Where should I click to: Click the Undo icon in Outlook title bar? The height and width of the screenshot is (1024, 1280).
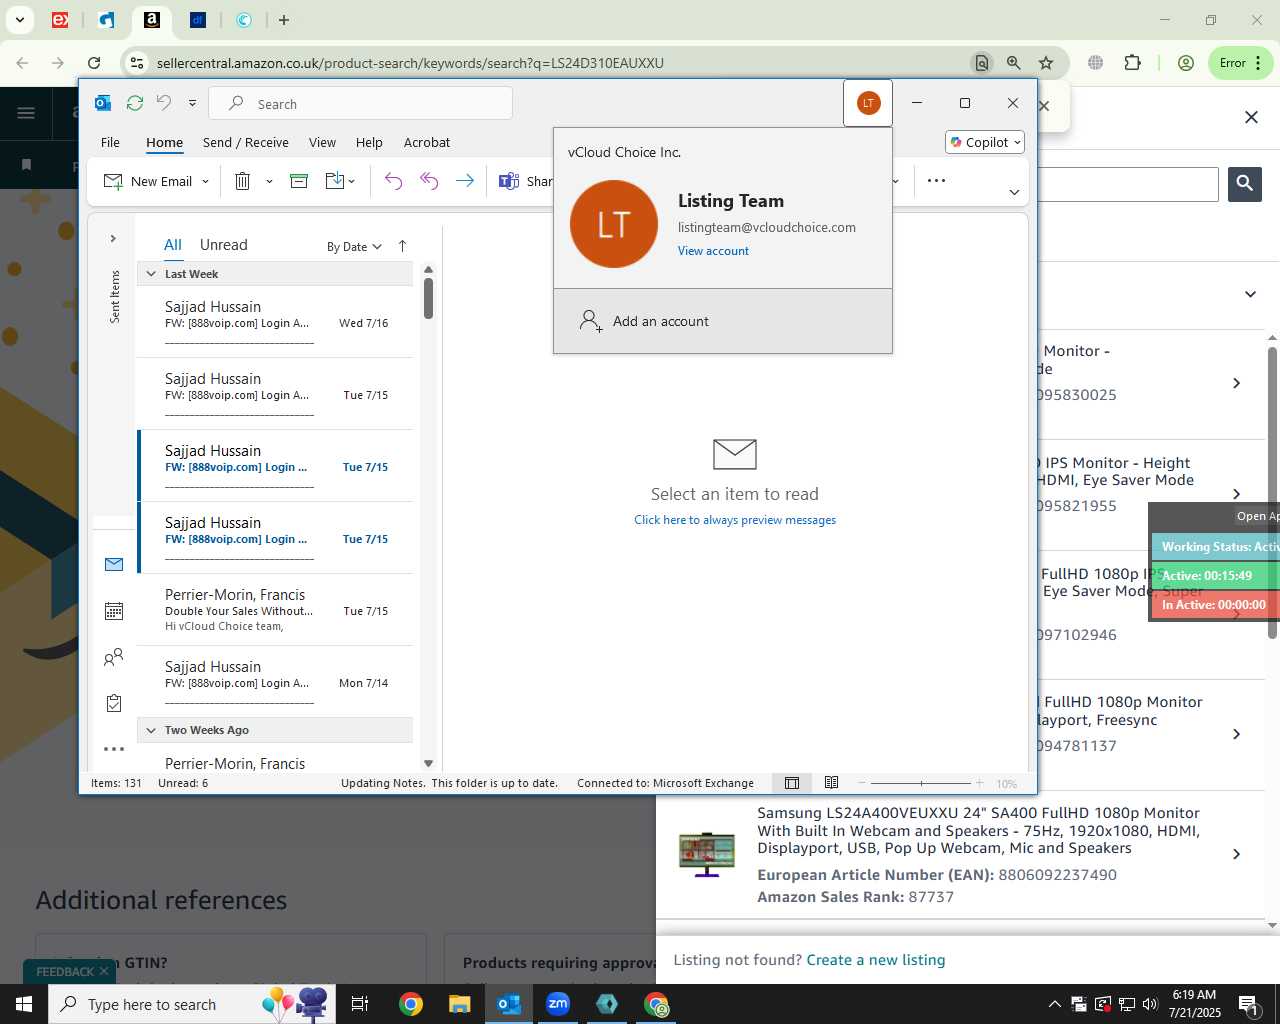click(x=164, y=103)
